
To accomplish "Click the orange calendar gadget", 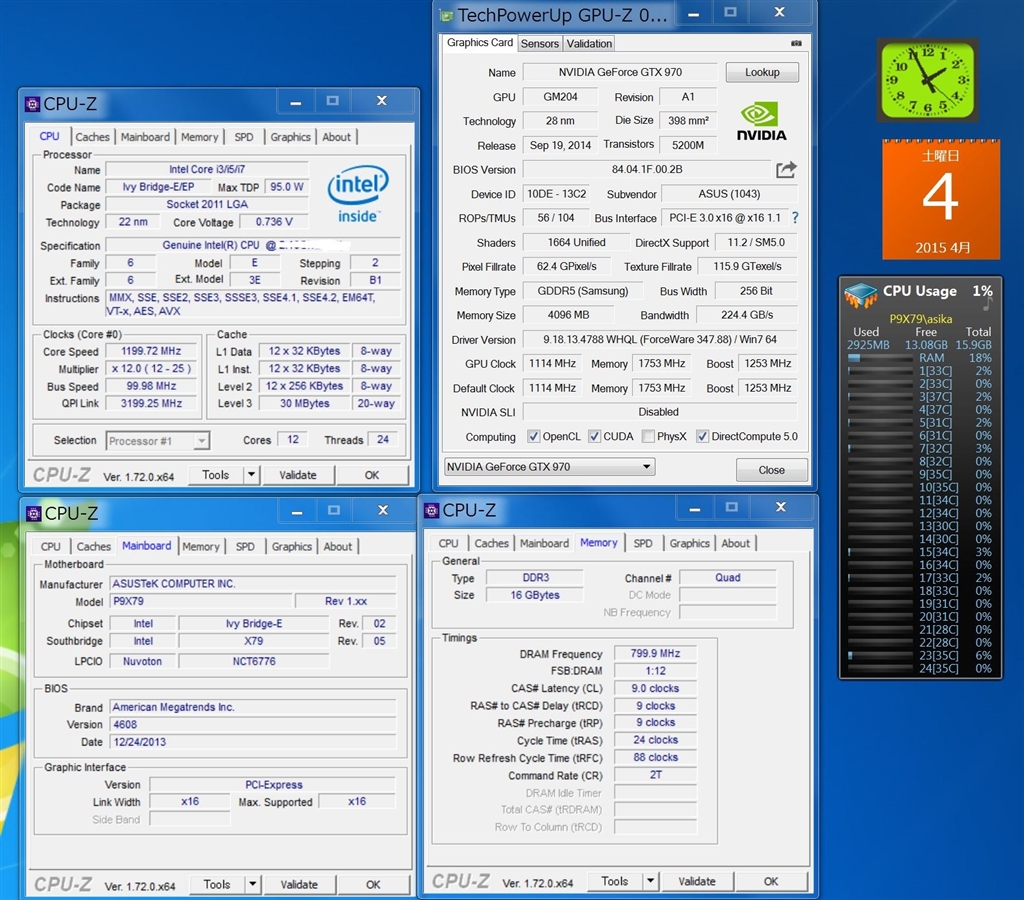I will coord(940,199).
